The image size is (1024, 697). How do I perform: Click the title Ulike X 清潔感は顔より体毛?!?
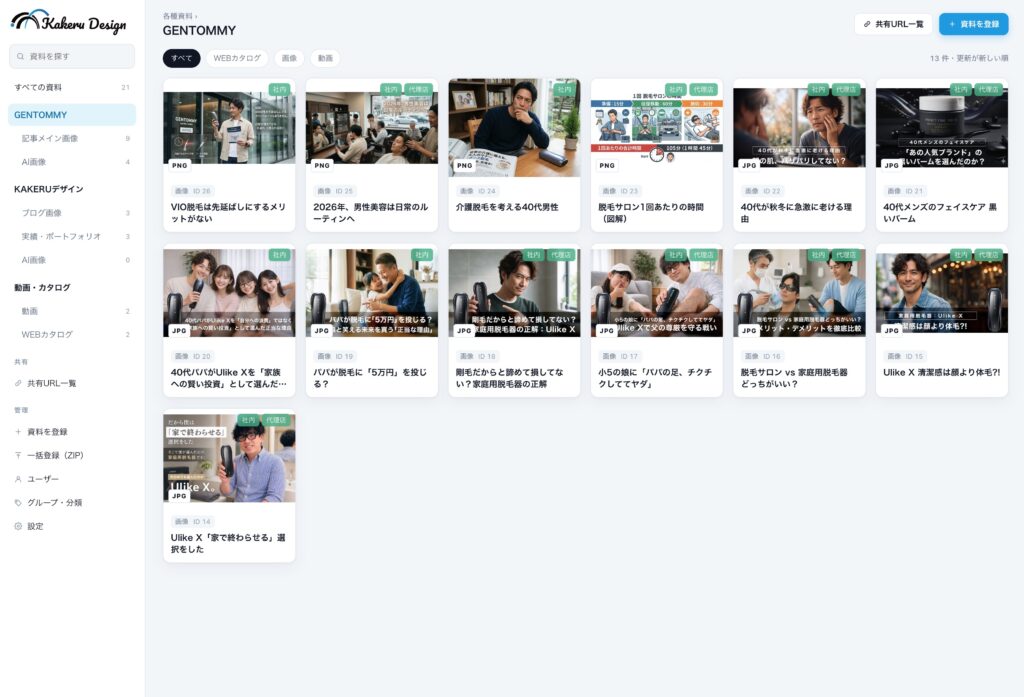pos(942,372)
